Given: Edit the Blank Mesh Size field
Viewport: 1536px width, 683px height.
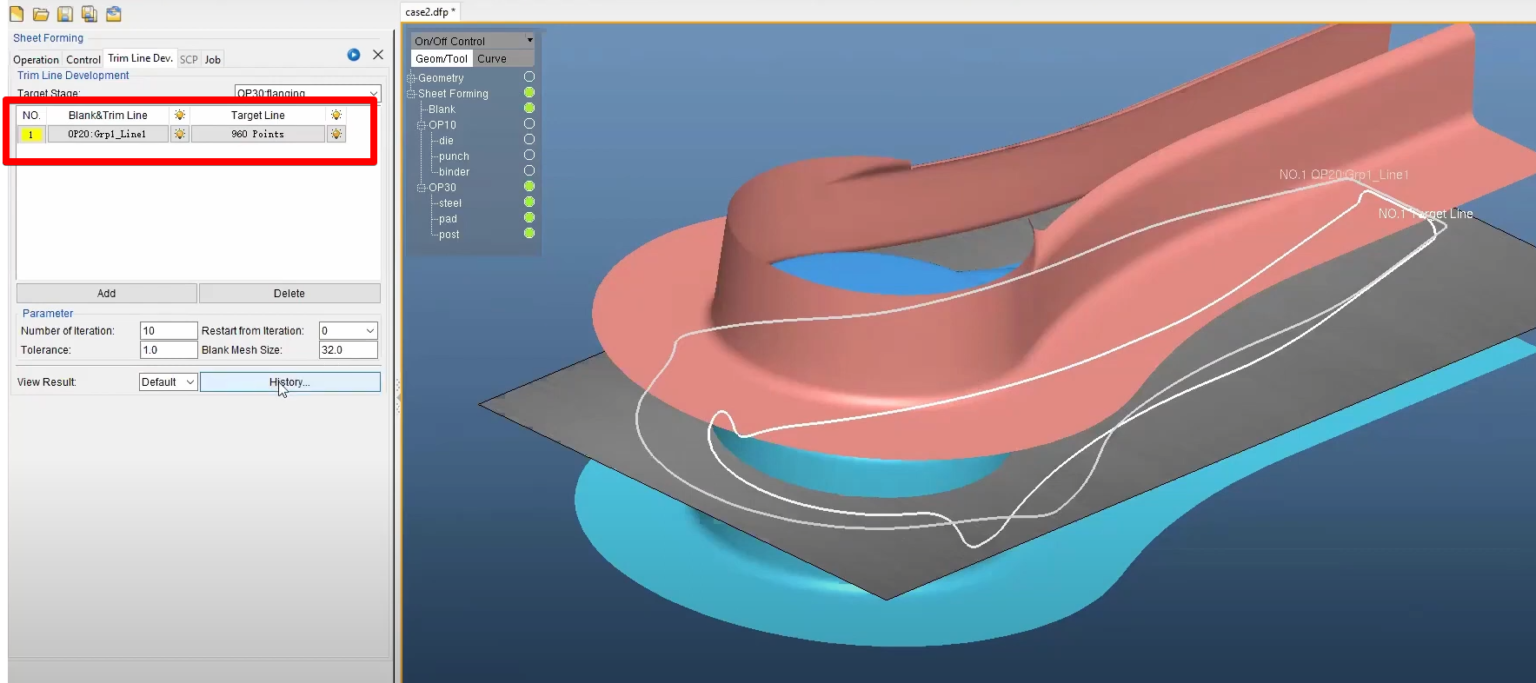Looking at the screenshot, I should pyautogui.click(x=347, y=349).
